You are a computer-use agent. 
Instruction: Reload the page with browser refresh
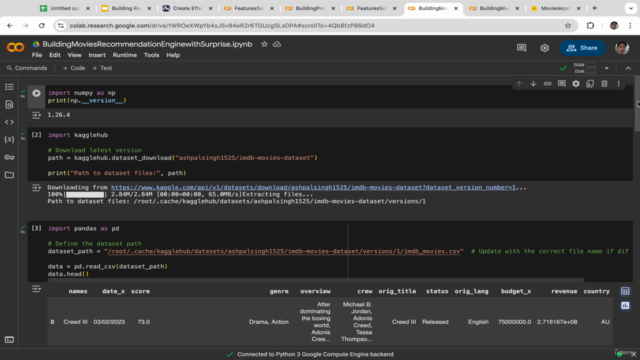42,25
